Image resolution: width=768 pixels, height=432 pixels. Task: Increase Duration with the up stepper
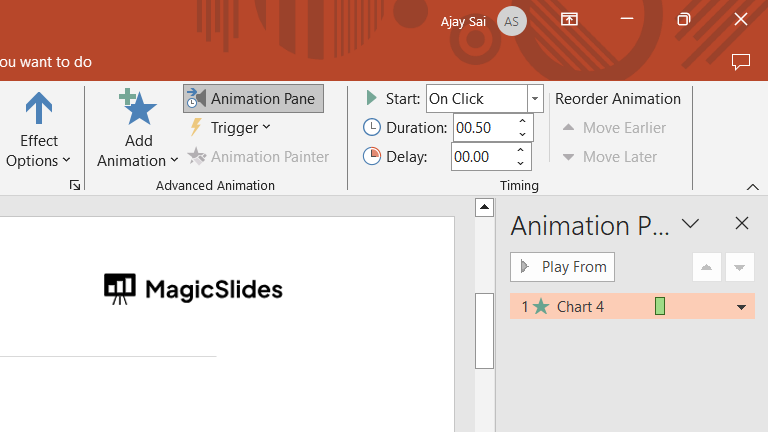click(522, 122)
